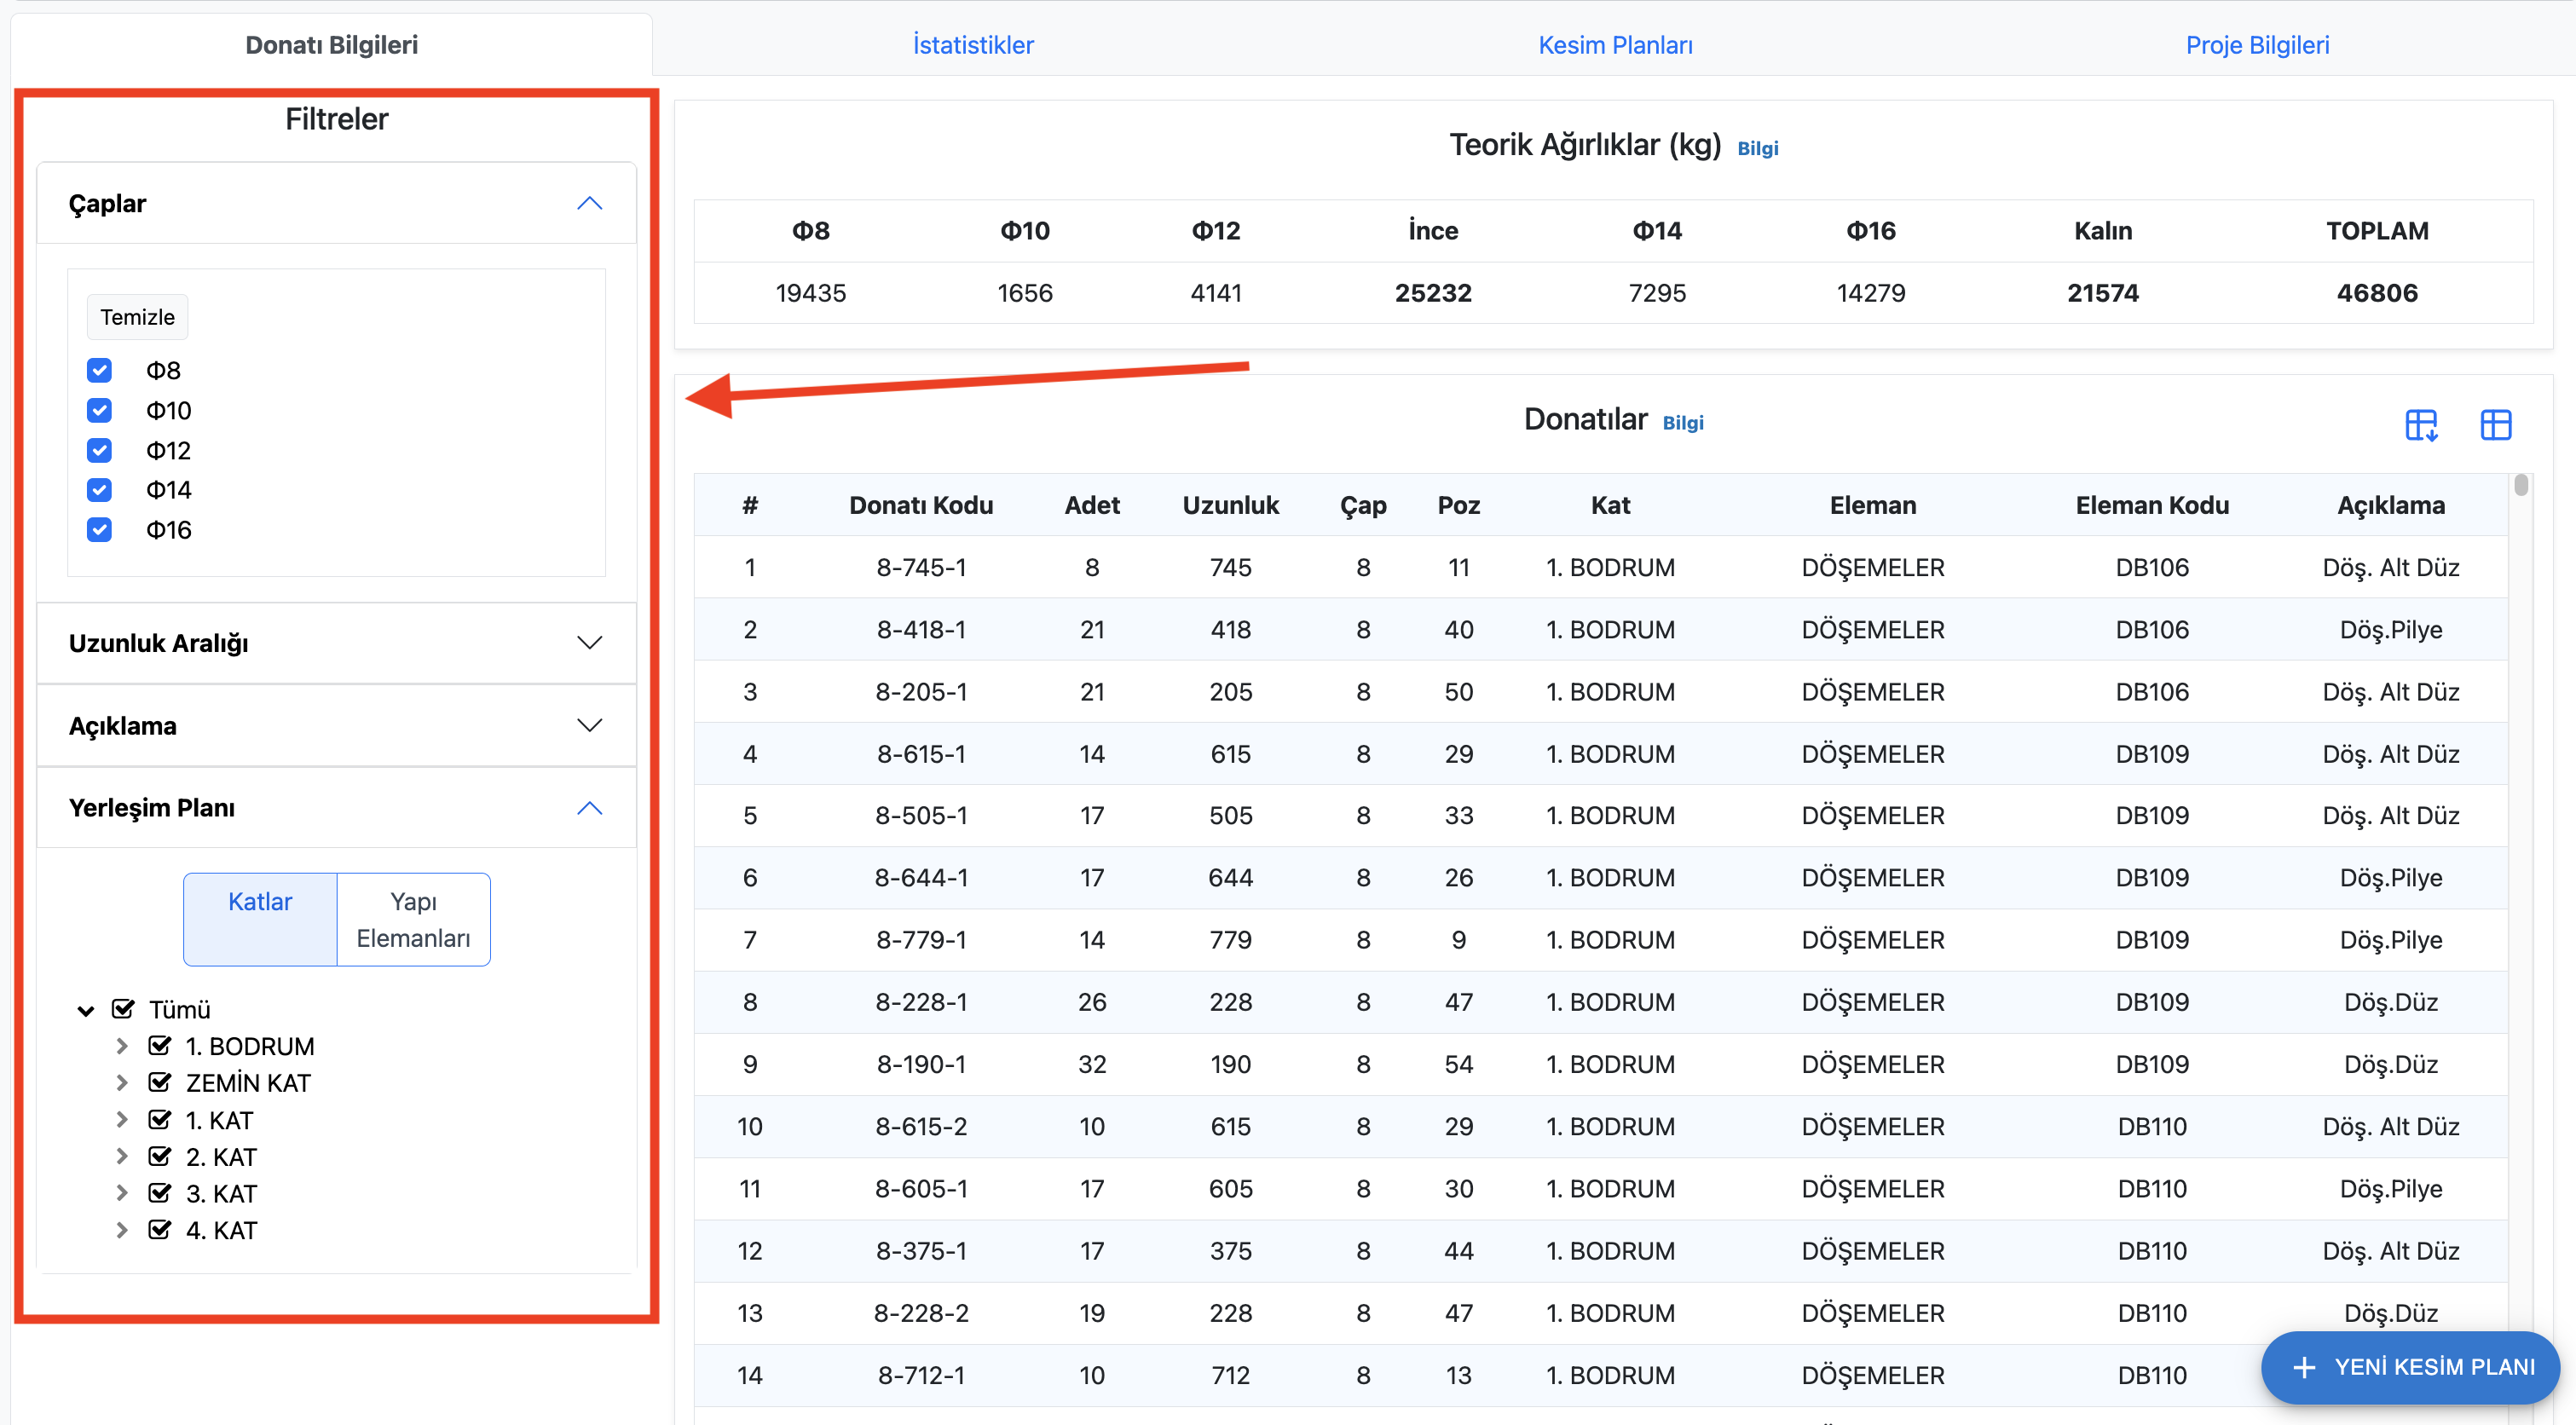Expand the ZEMİN KAT tree arrow

122,1083
